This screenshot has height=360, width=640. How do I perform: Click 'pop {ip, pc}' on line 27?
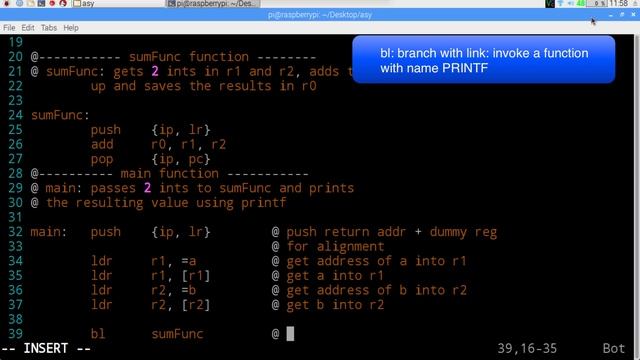pos(150,159)
